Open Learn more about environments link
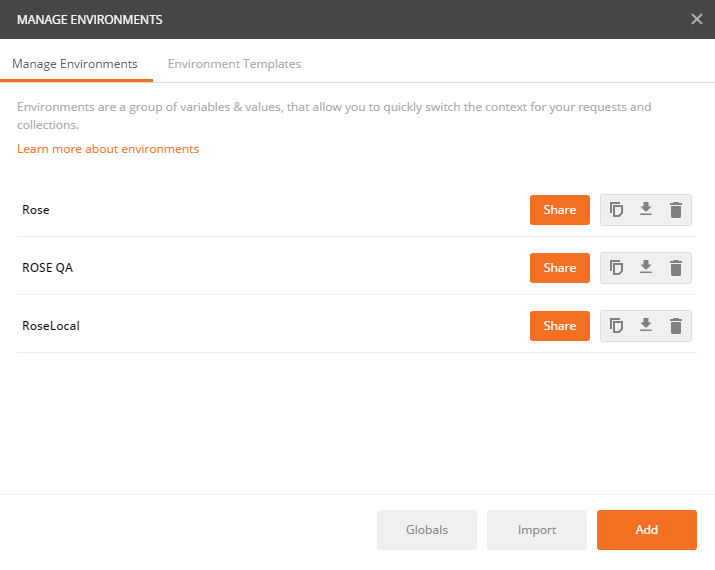 pos(108,149)
